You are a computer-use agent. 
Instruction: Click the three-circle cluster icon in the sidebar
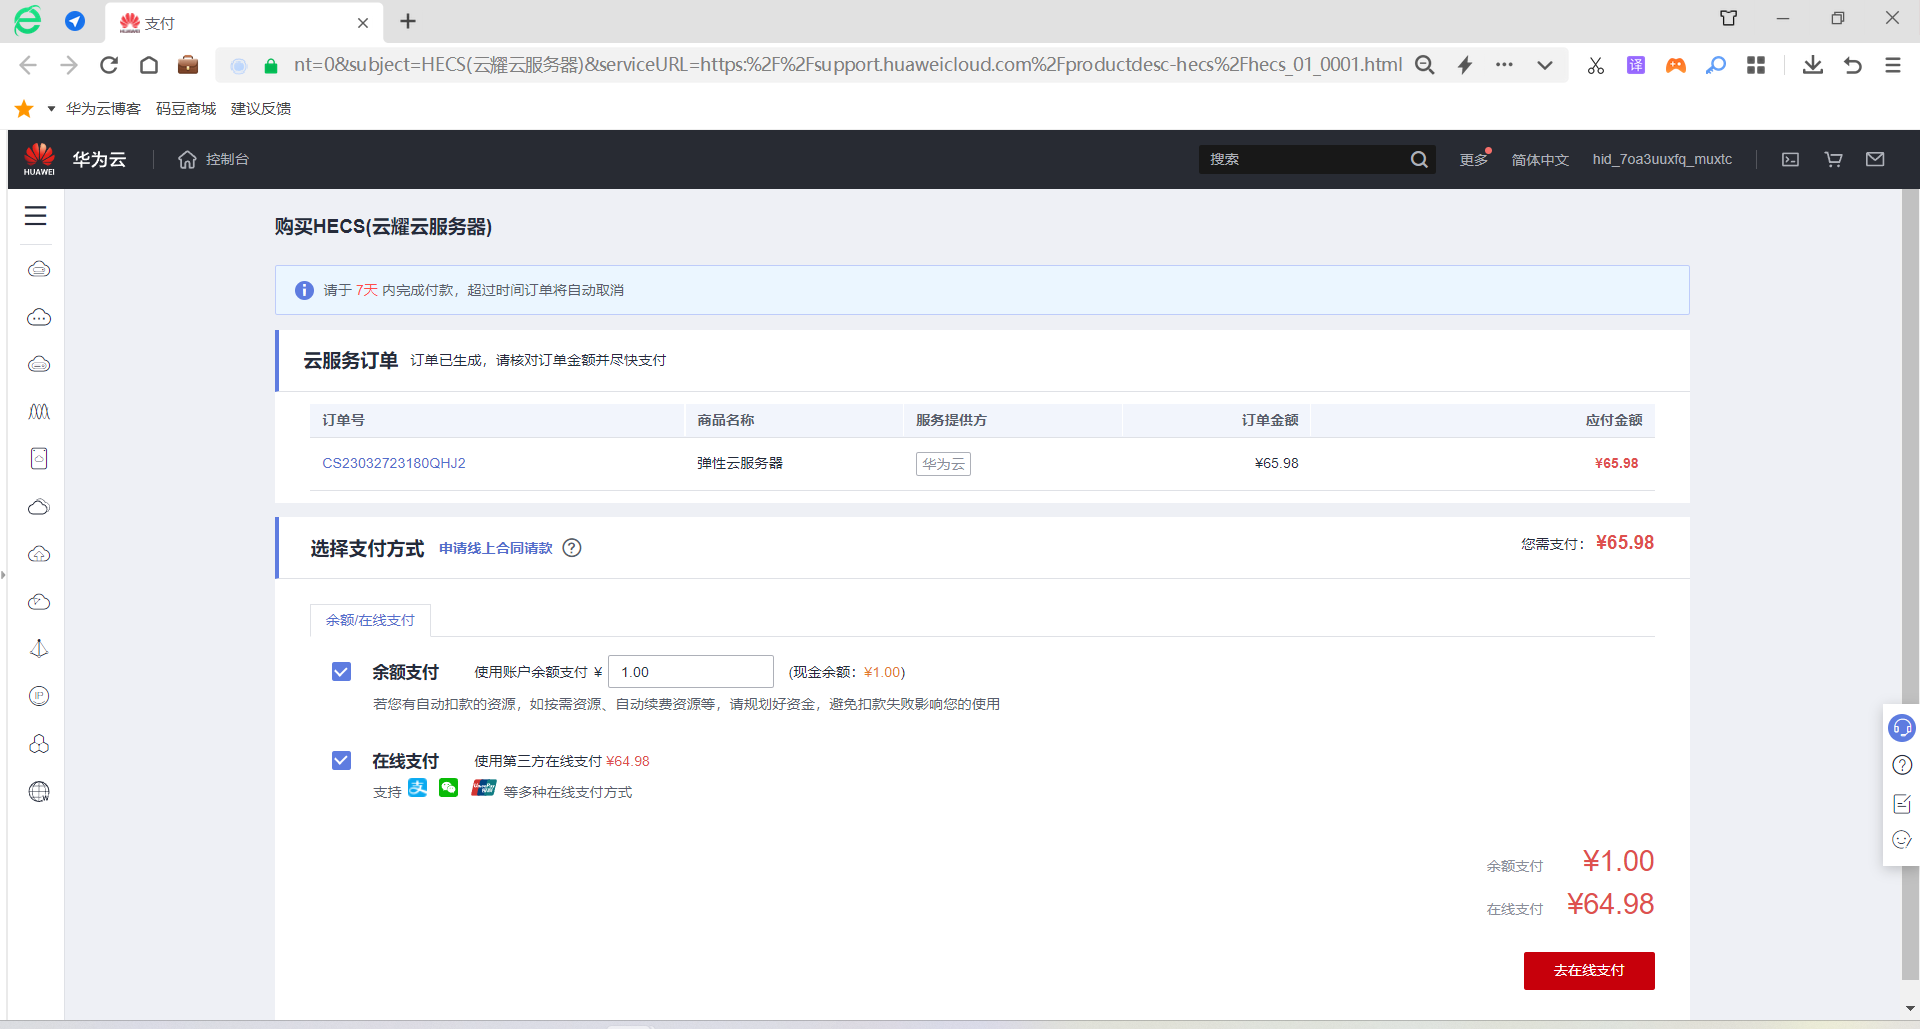(x=39, y=744)
